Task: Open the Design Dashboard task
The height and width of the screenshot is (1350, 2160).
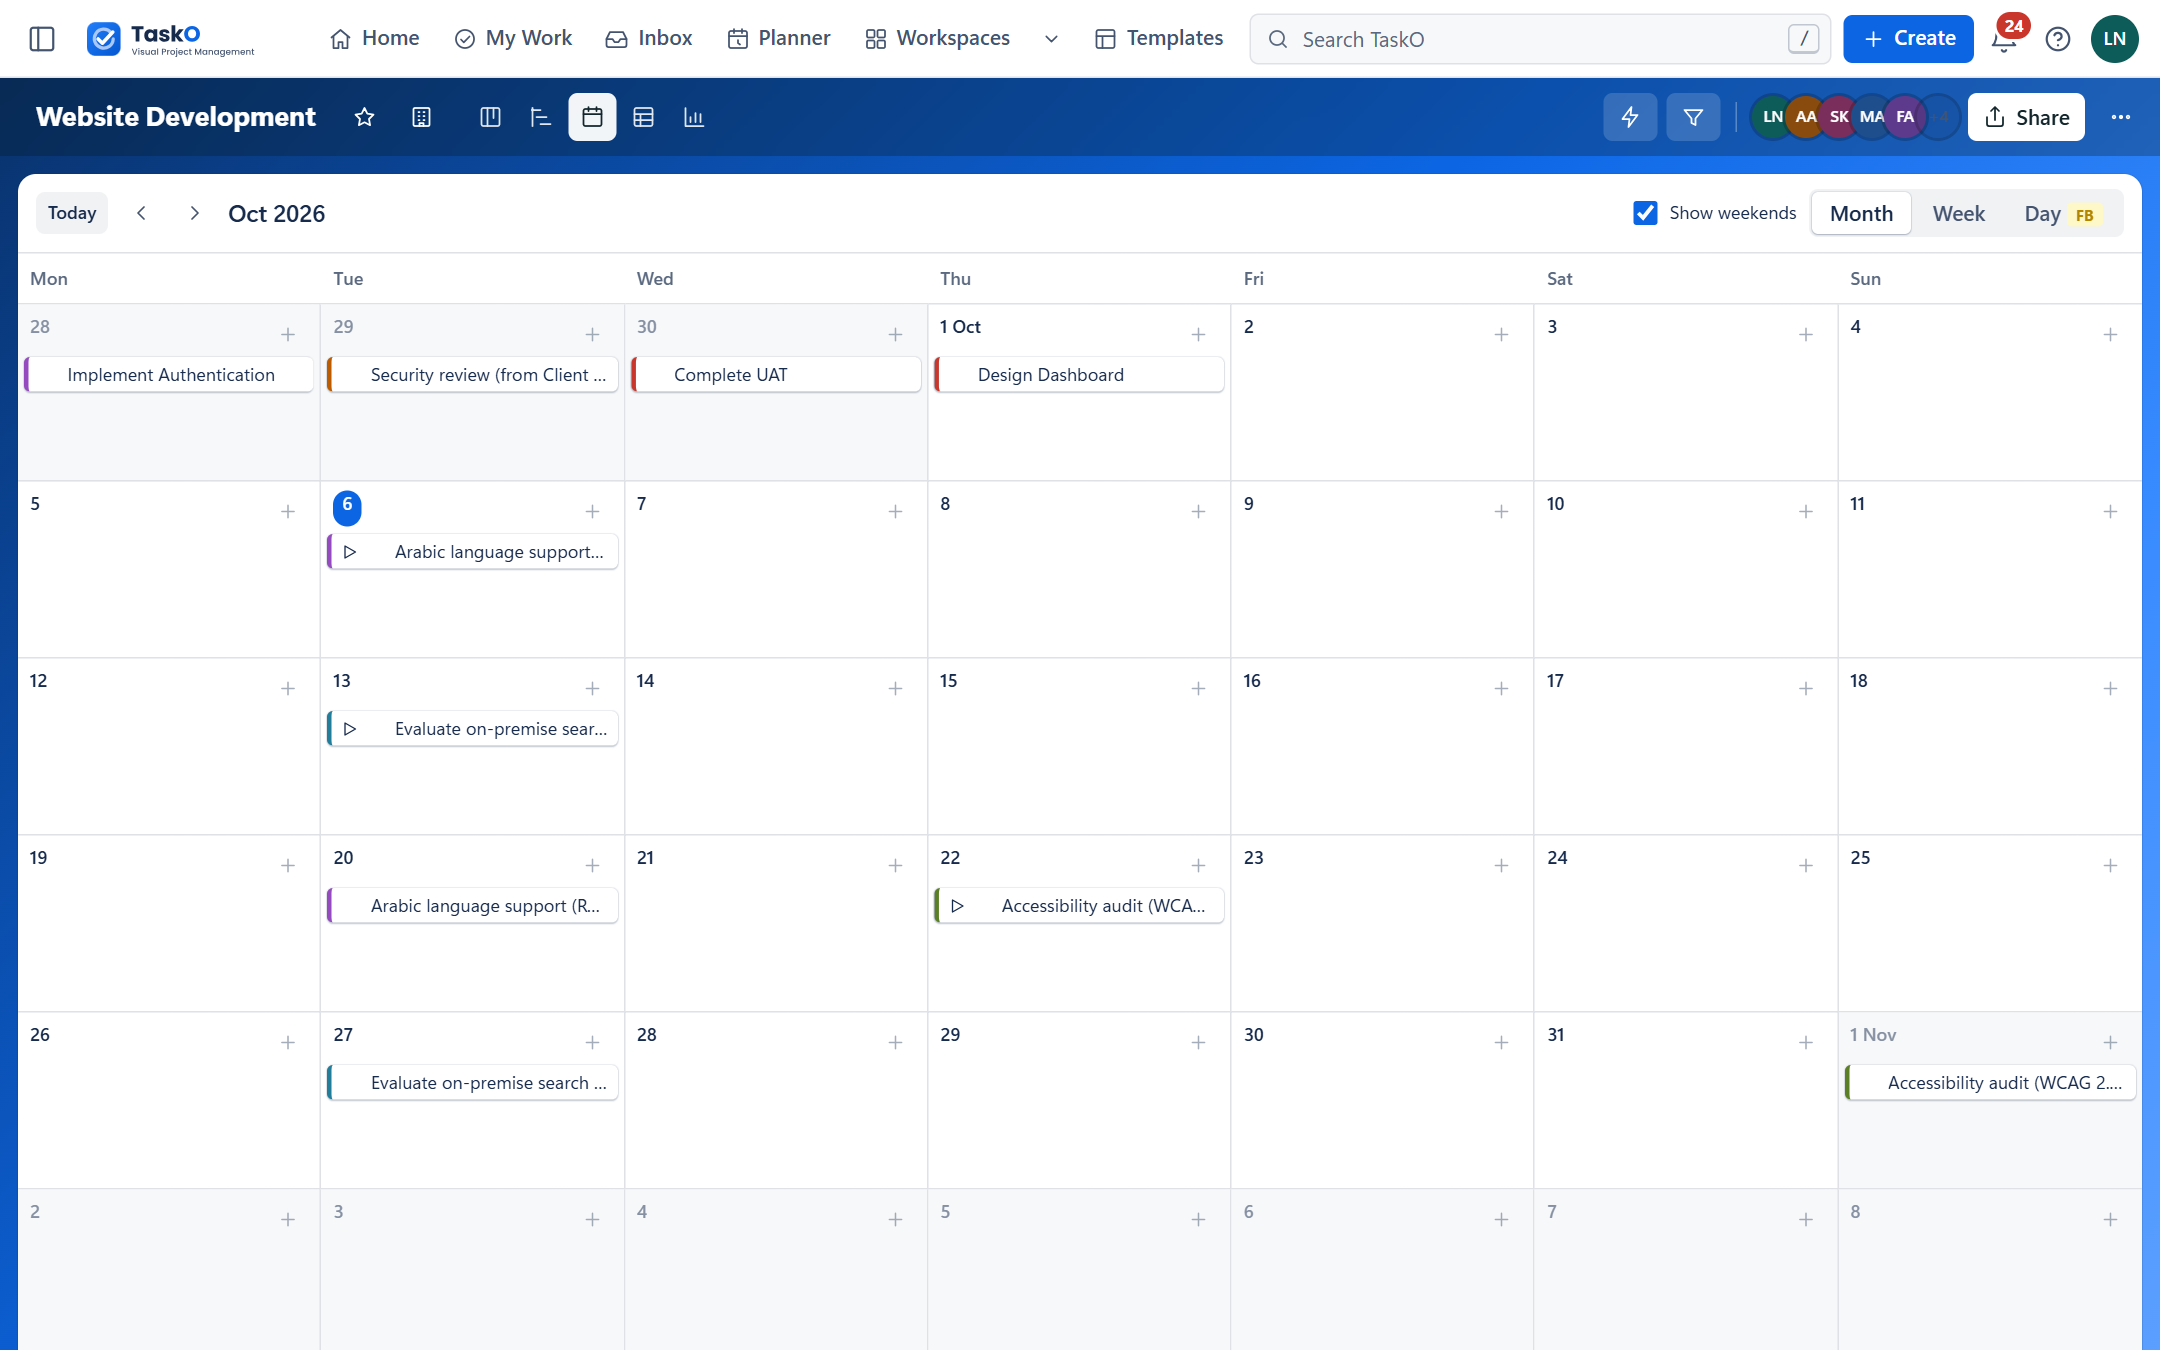Action: (x=1079, y=375)
